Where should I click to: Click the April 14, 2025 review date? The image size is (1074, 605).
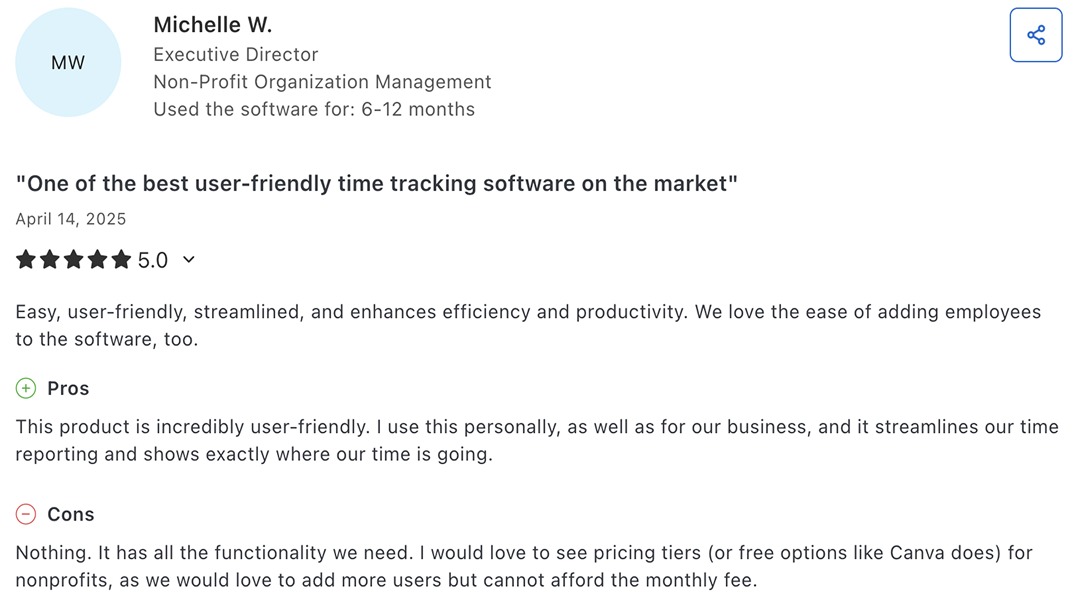click(x=71, y=219)
